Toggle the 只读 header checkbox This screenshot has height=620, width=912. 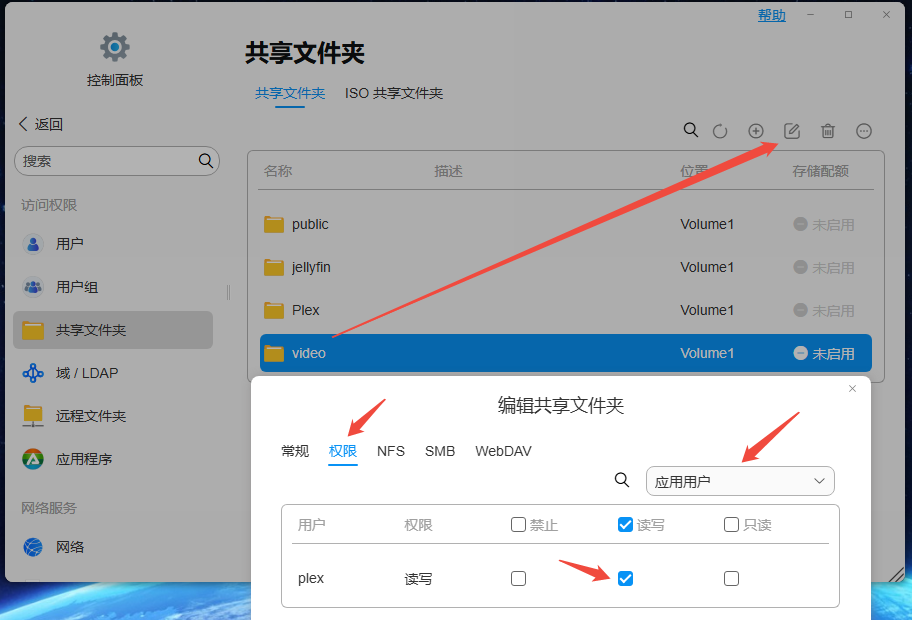pos(731,525)
